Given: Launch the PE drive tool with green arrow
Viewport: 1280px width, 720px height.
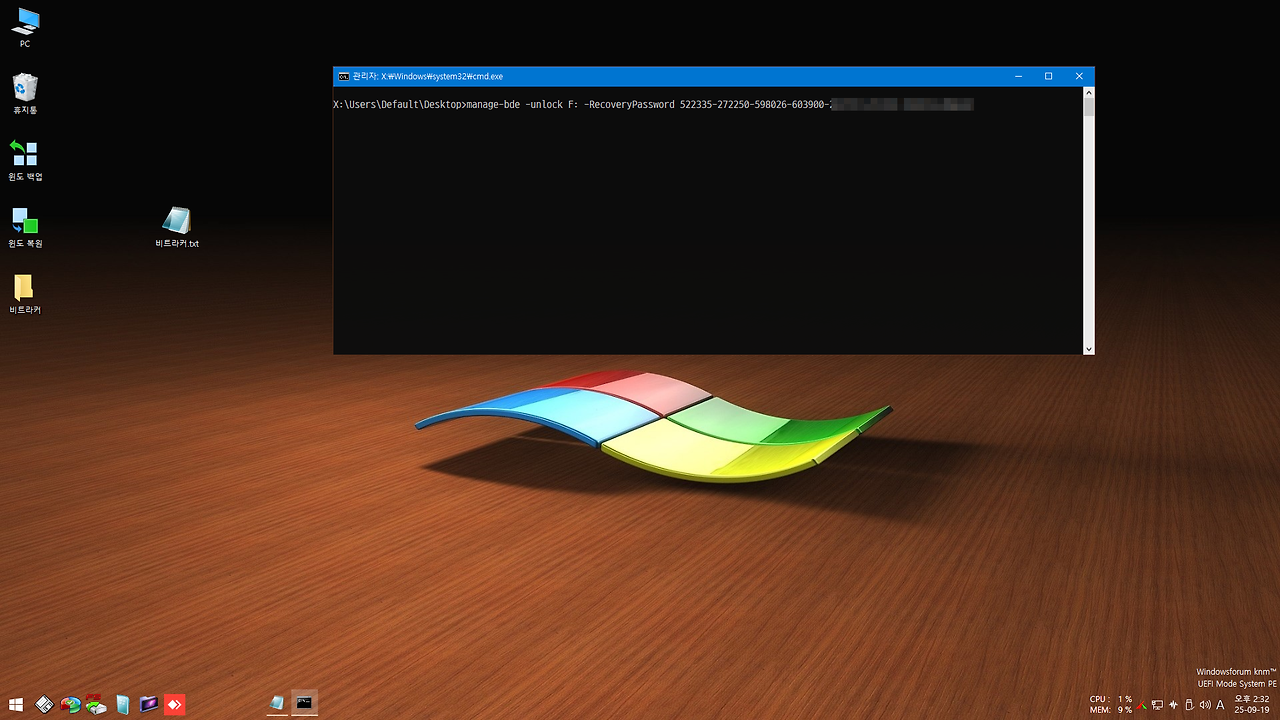Looking at the screenshot, I should point(96,704).
